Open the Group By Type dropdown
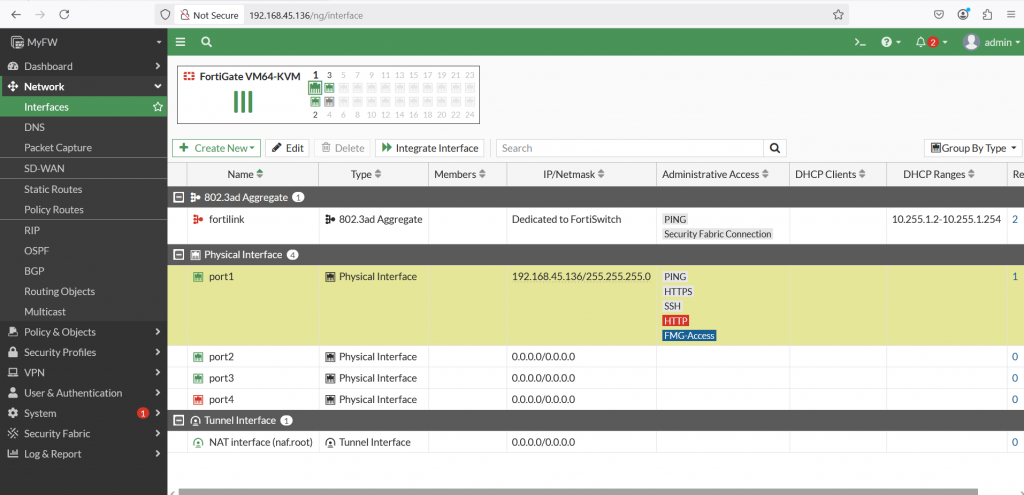Viewport: 1024px width, 495px height. [x=972, y=148]
